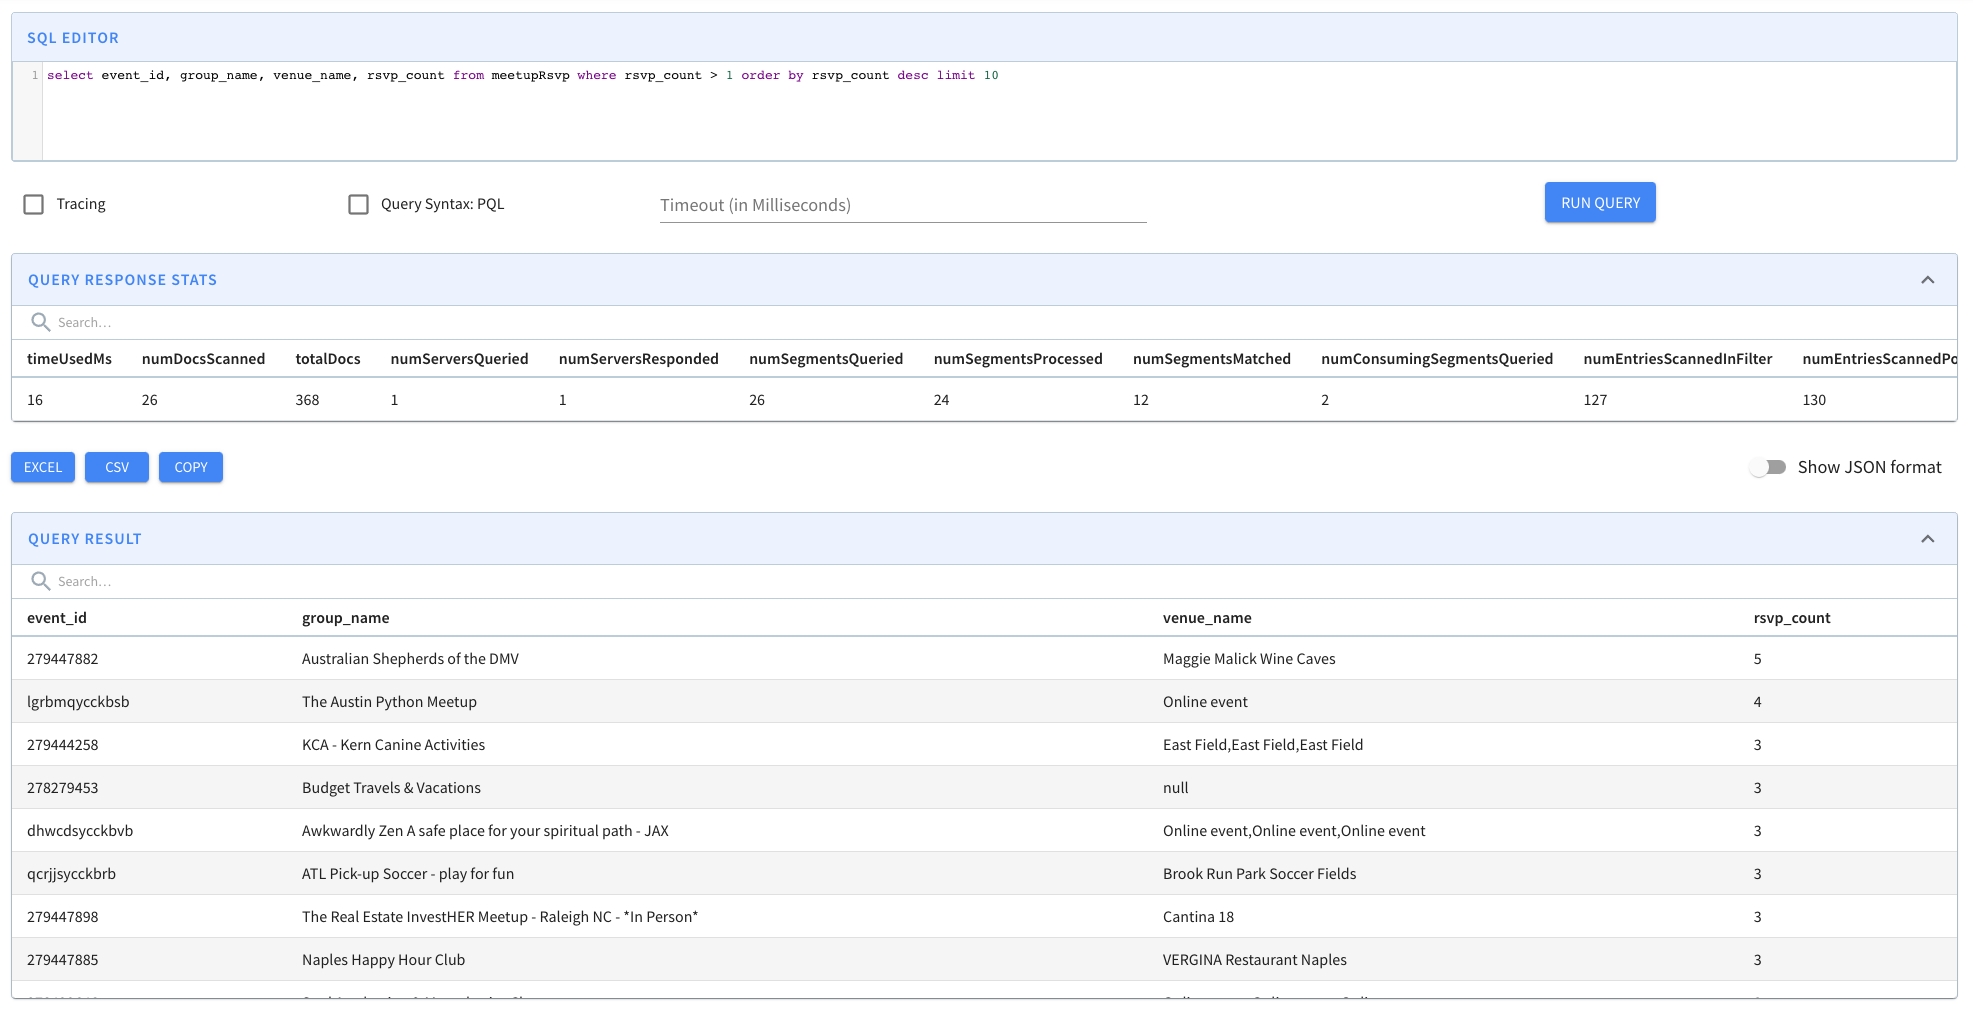Screen dimensions: 1973x1013
Task: Click the rsvp_count column header
Action: [x=1791, y=618]
